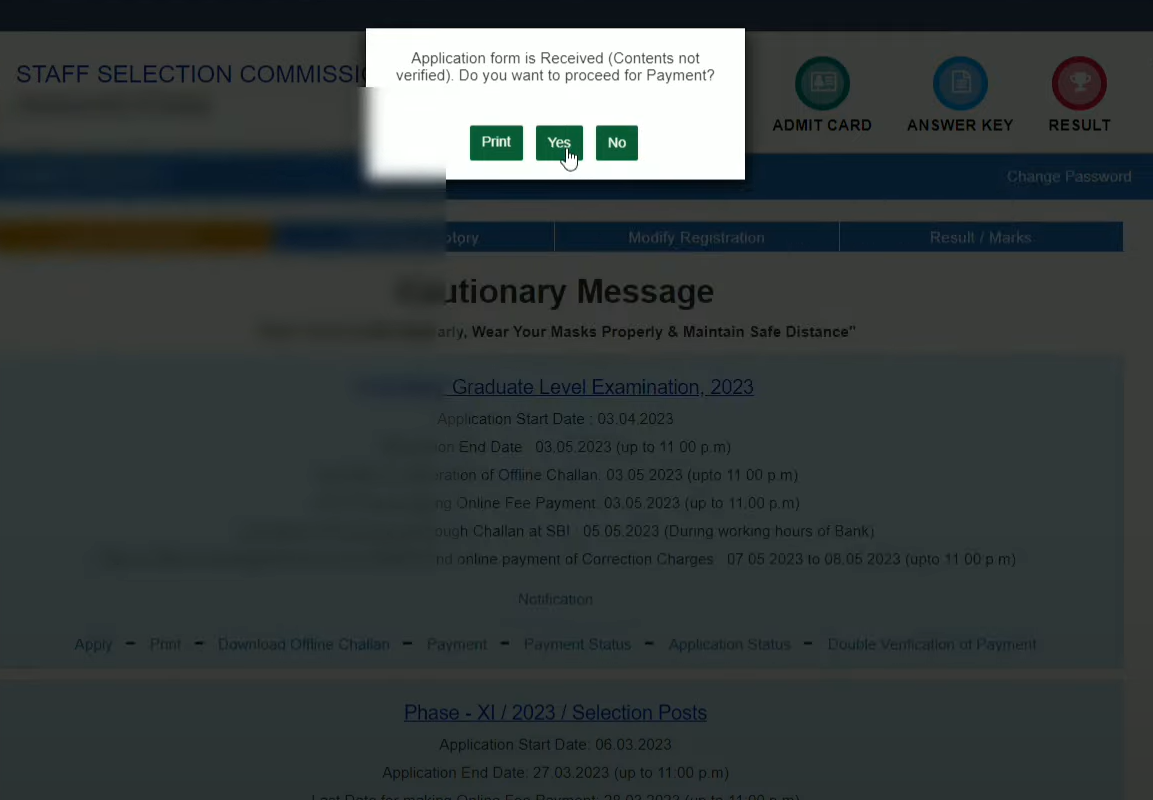Open the Phase - XI / 2023 / Selection Posts link

coord(555,712)
